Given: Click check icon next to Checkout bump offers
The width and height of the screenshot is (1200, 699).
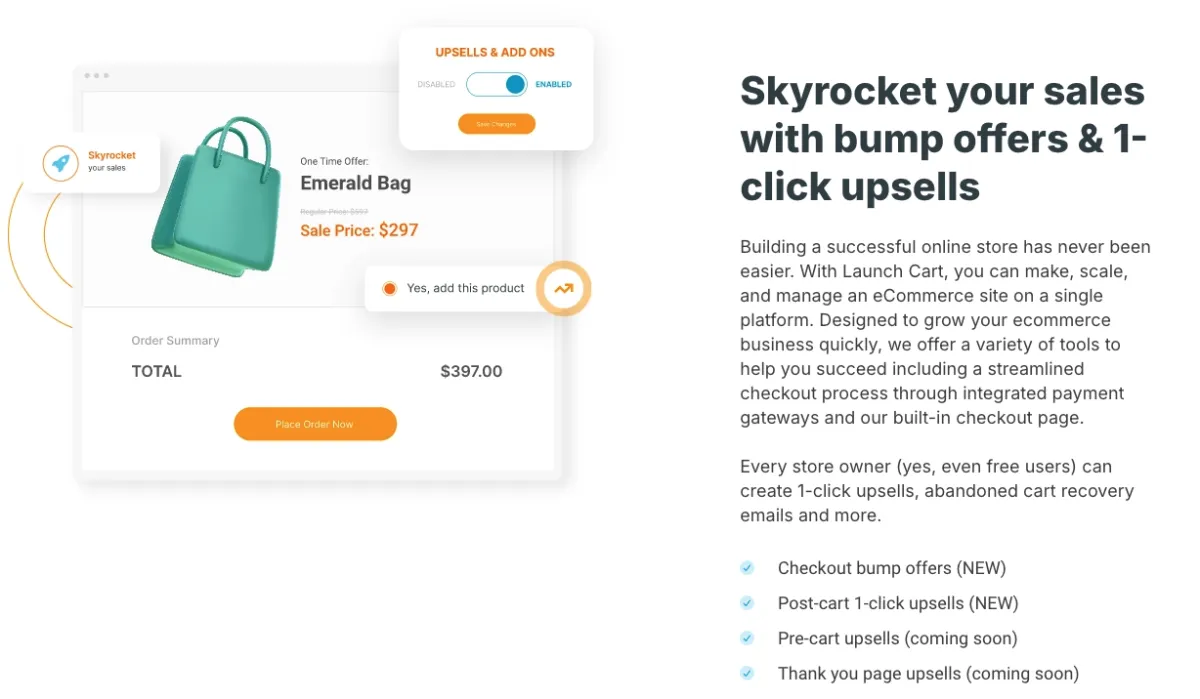Looking at the screenshot, I should tap(747, 568).
